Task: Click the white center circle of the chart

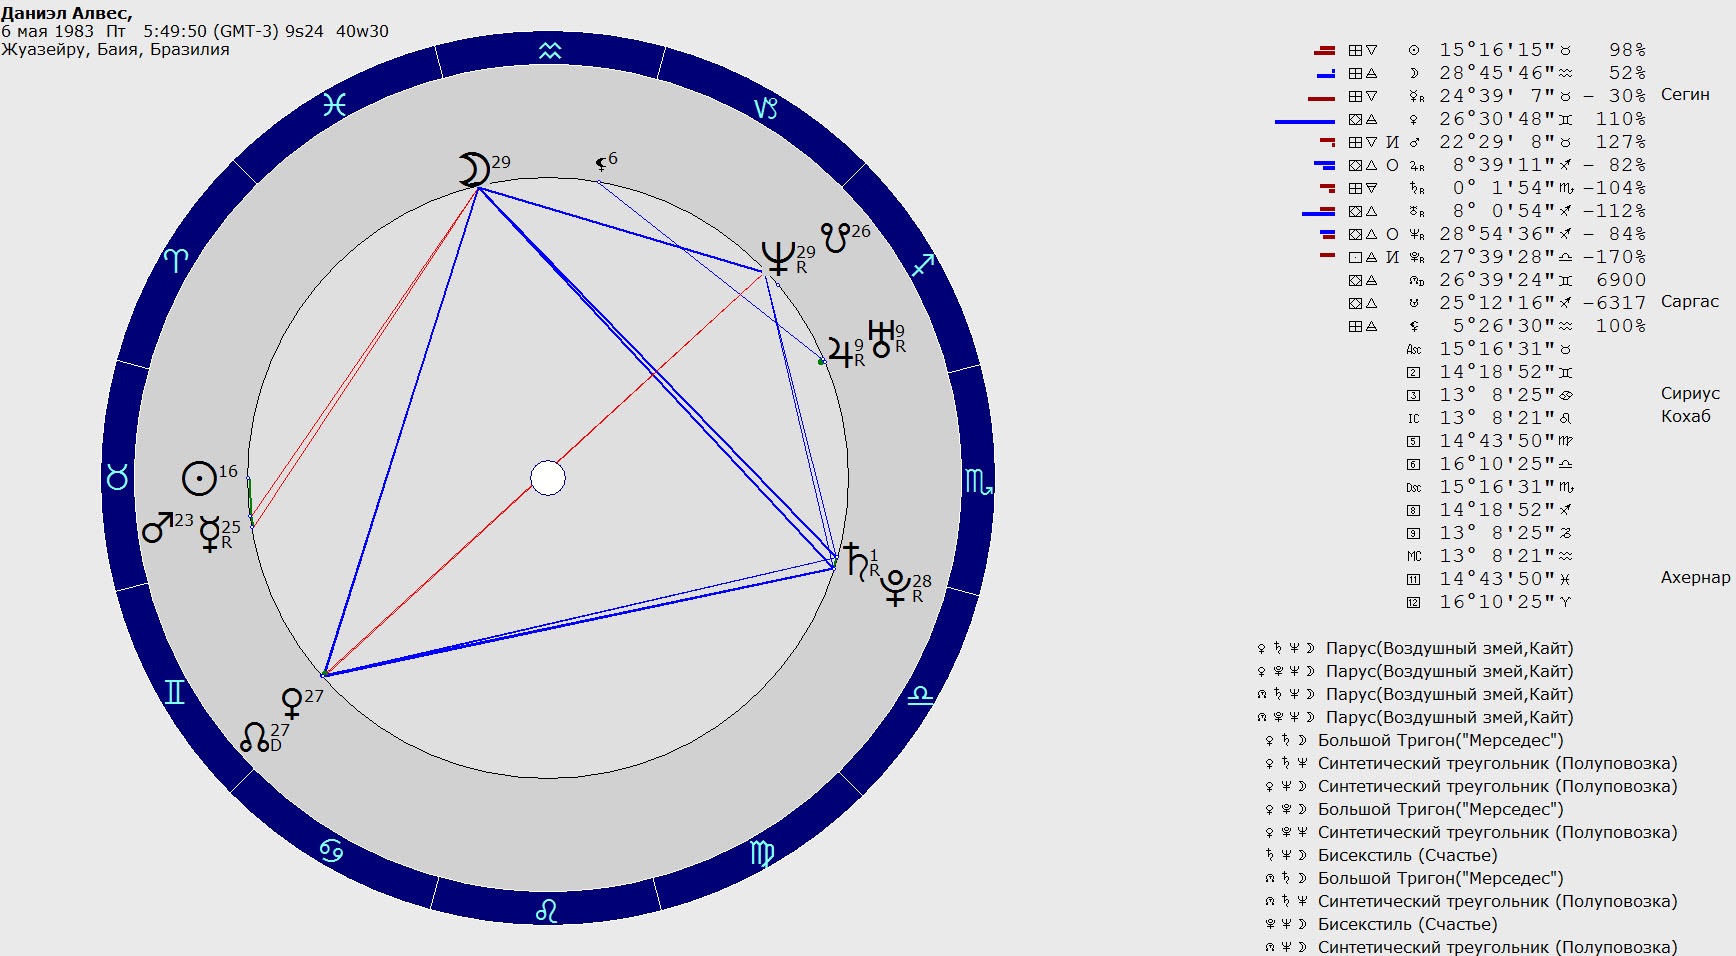Action: click(548, 478)
